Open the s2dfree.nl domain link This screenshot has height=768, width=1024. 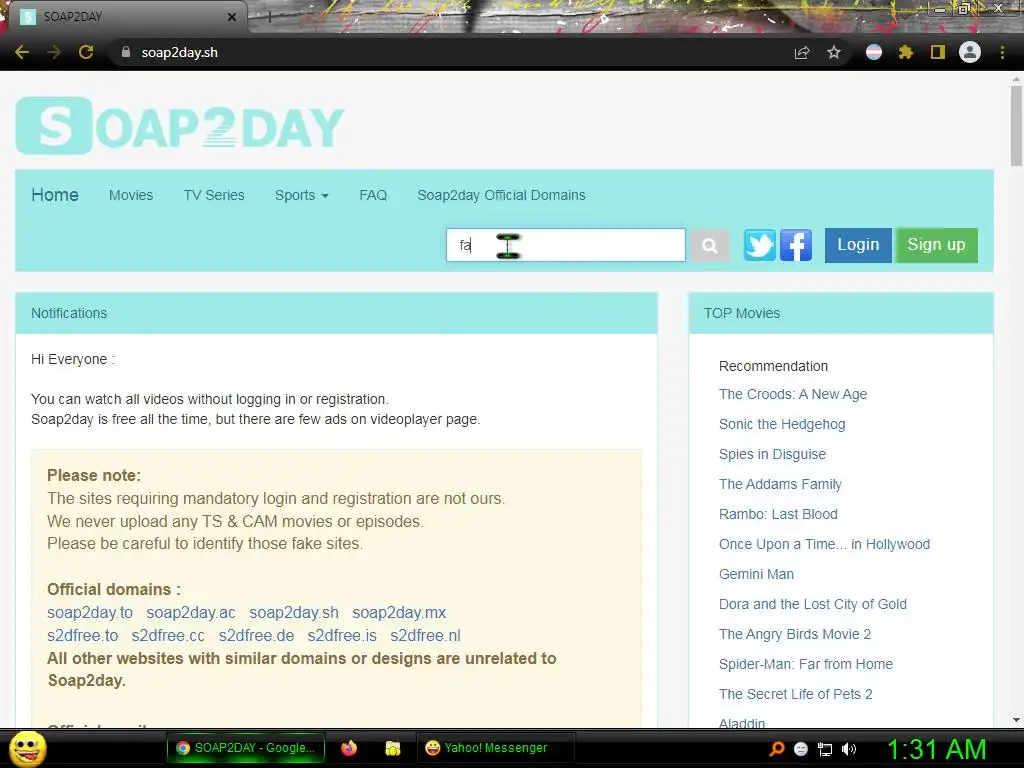425,635
